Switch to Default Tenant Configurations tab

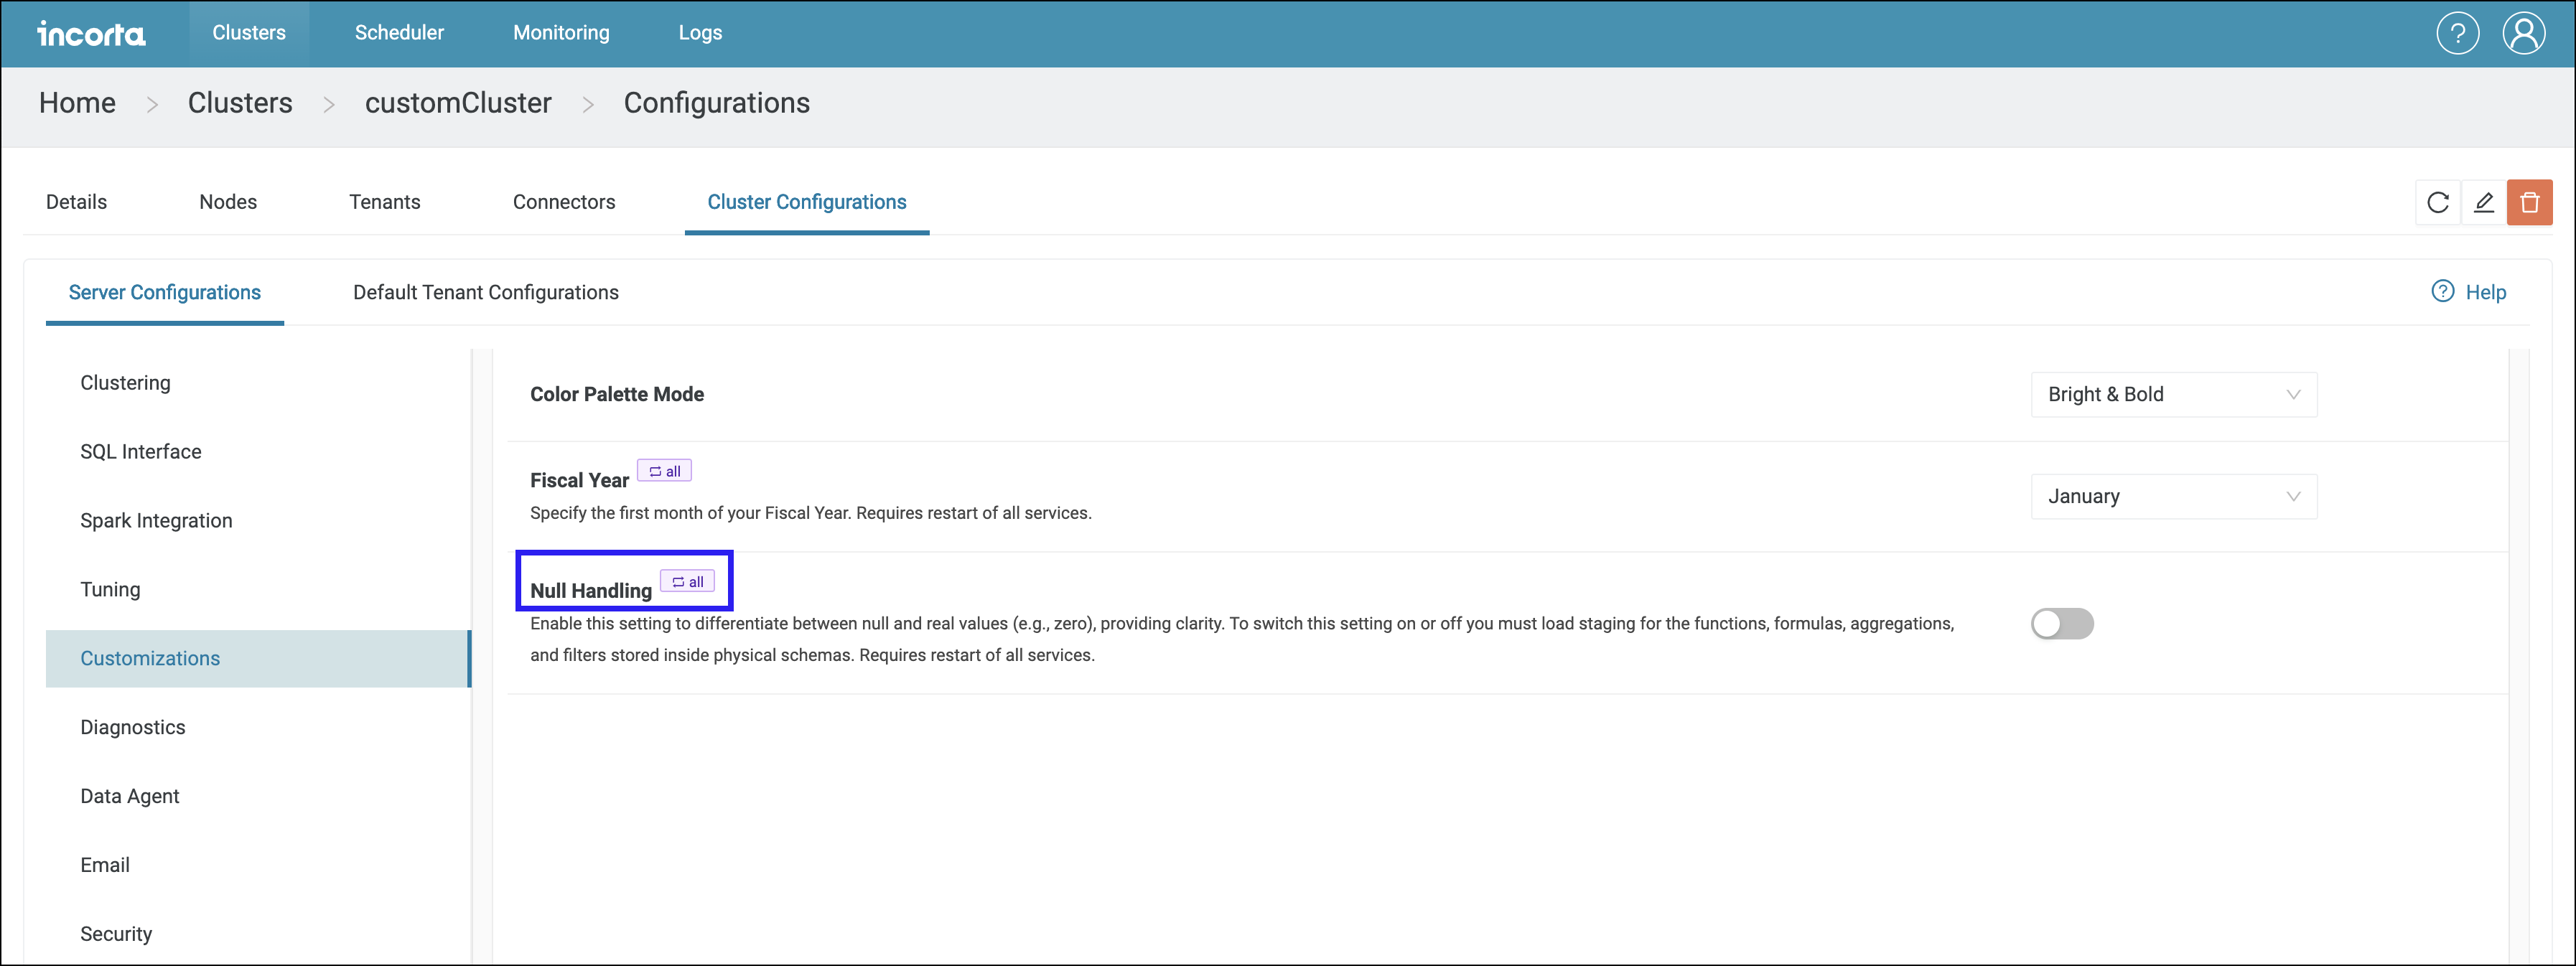(x=486, y=293)
